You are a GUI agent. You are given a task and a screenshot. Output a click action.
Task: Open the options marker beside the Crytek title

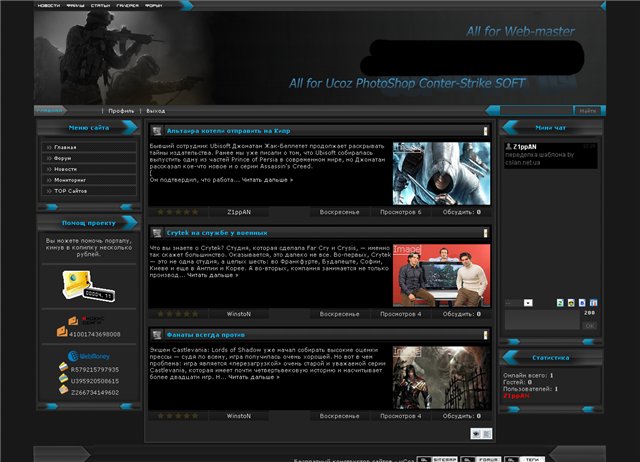pyautogui.click(x=485, y=233)
